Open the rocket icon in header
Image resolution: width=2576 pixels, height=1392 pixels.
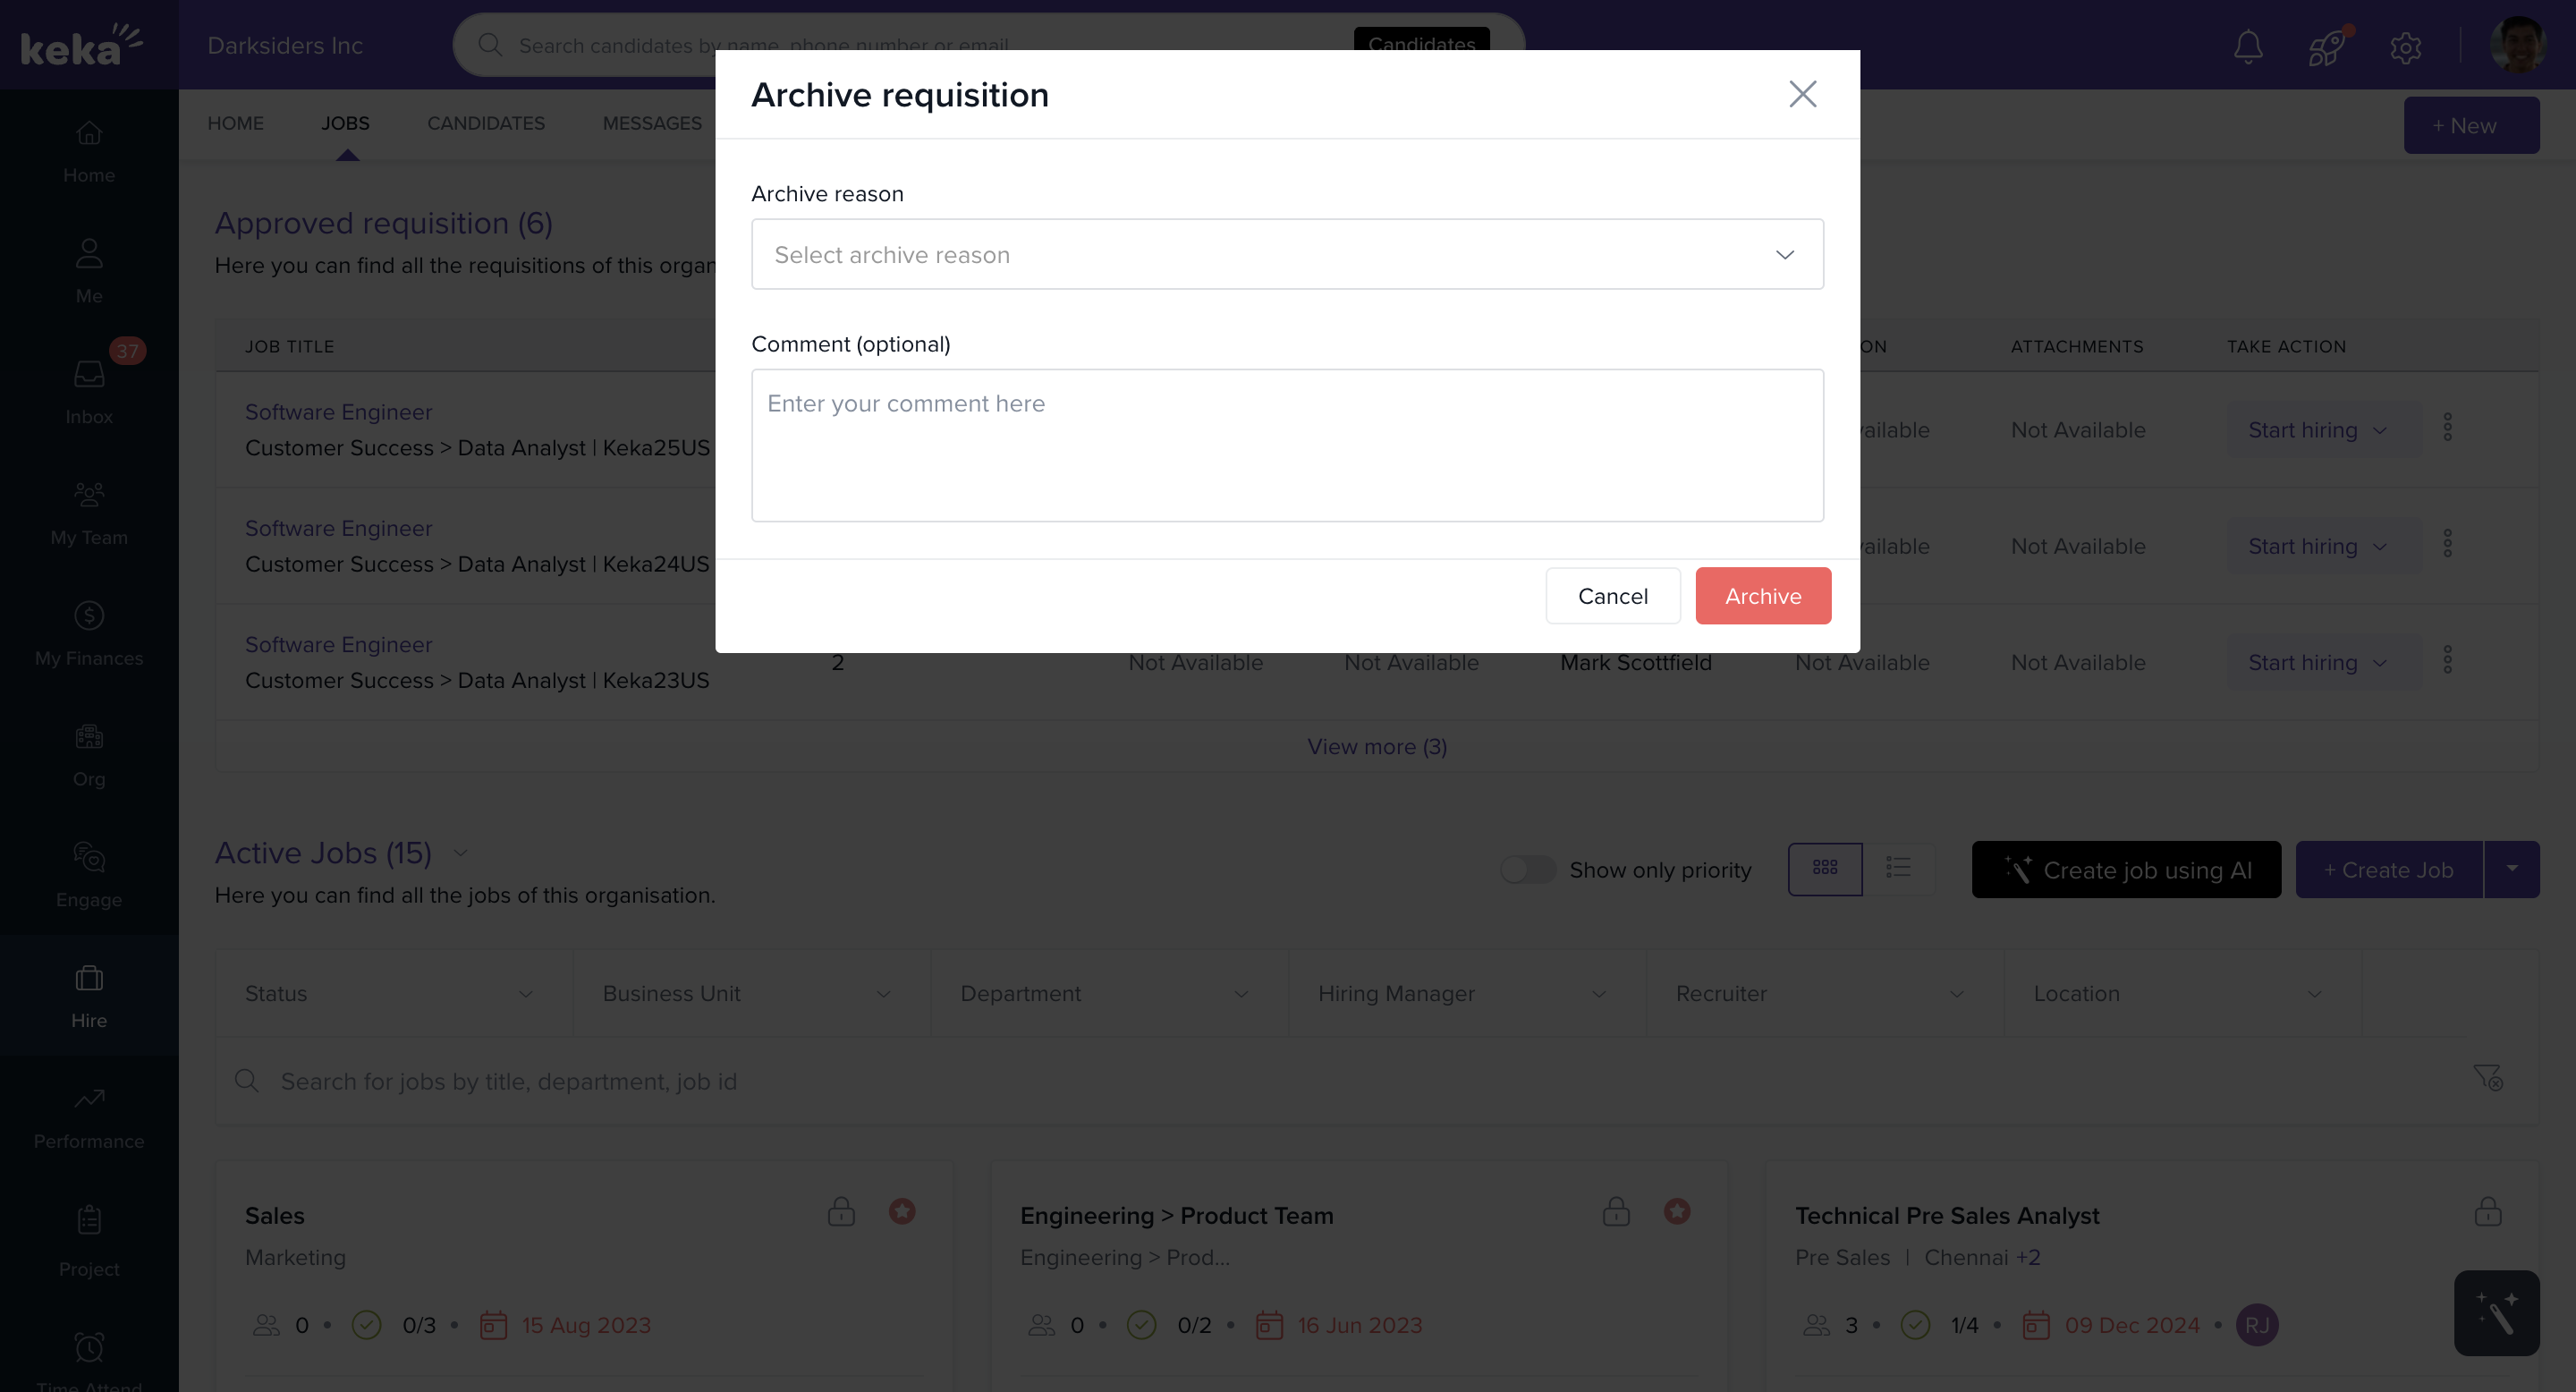[2326, 46]
